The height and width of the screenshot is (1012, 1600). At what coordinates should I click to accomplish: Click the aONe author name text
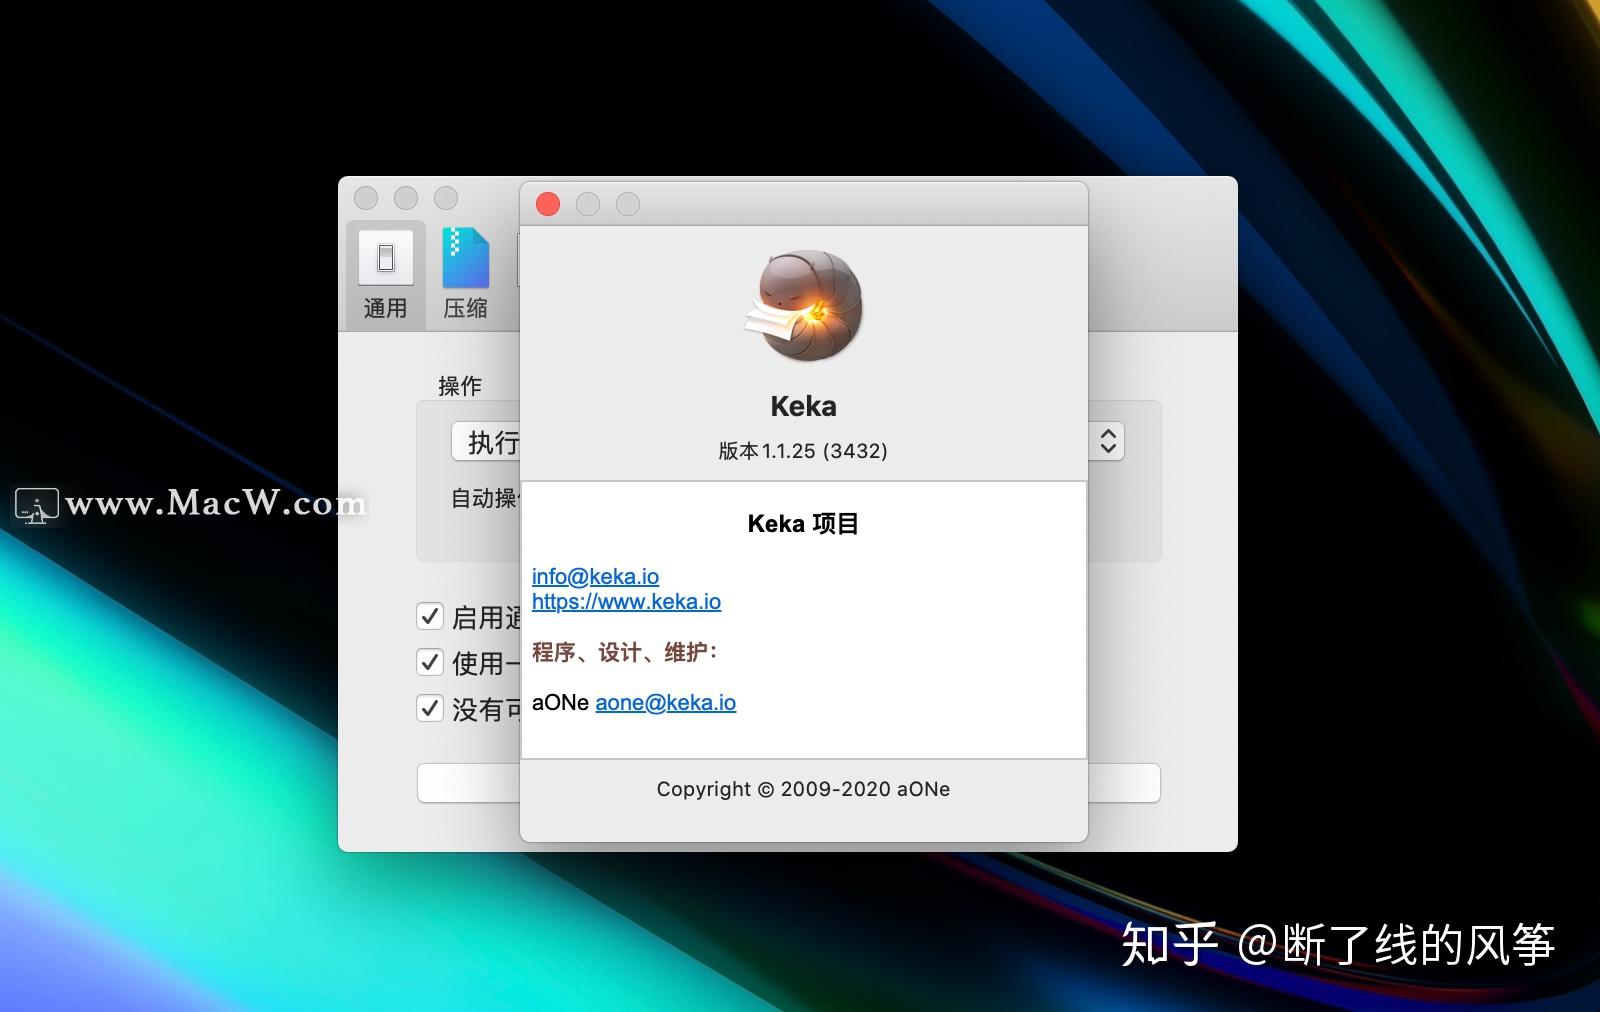560,702
